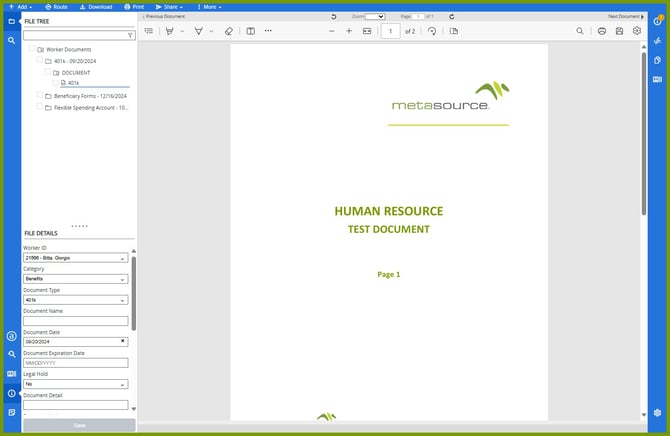
Task: Click Route in top toolbar
Action: click(x=56, y=7)
